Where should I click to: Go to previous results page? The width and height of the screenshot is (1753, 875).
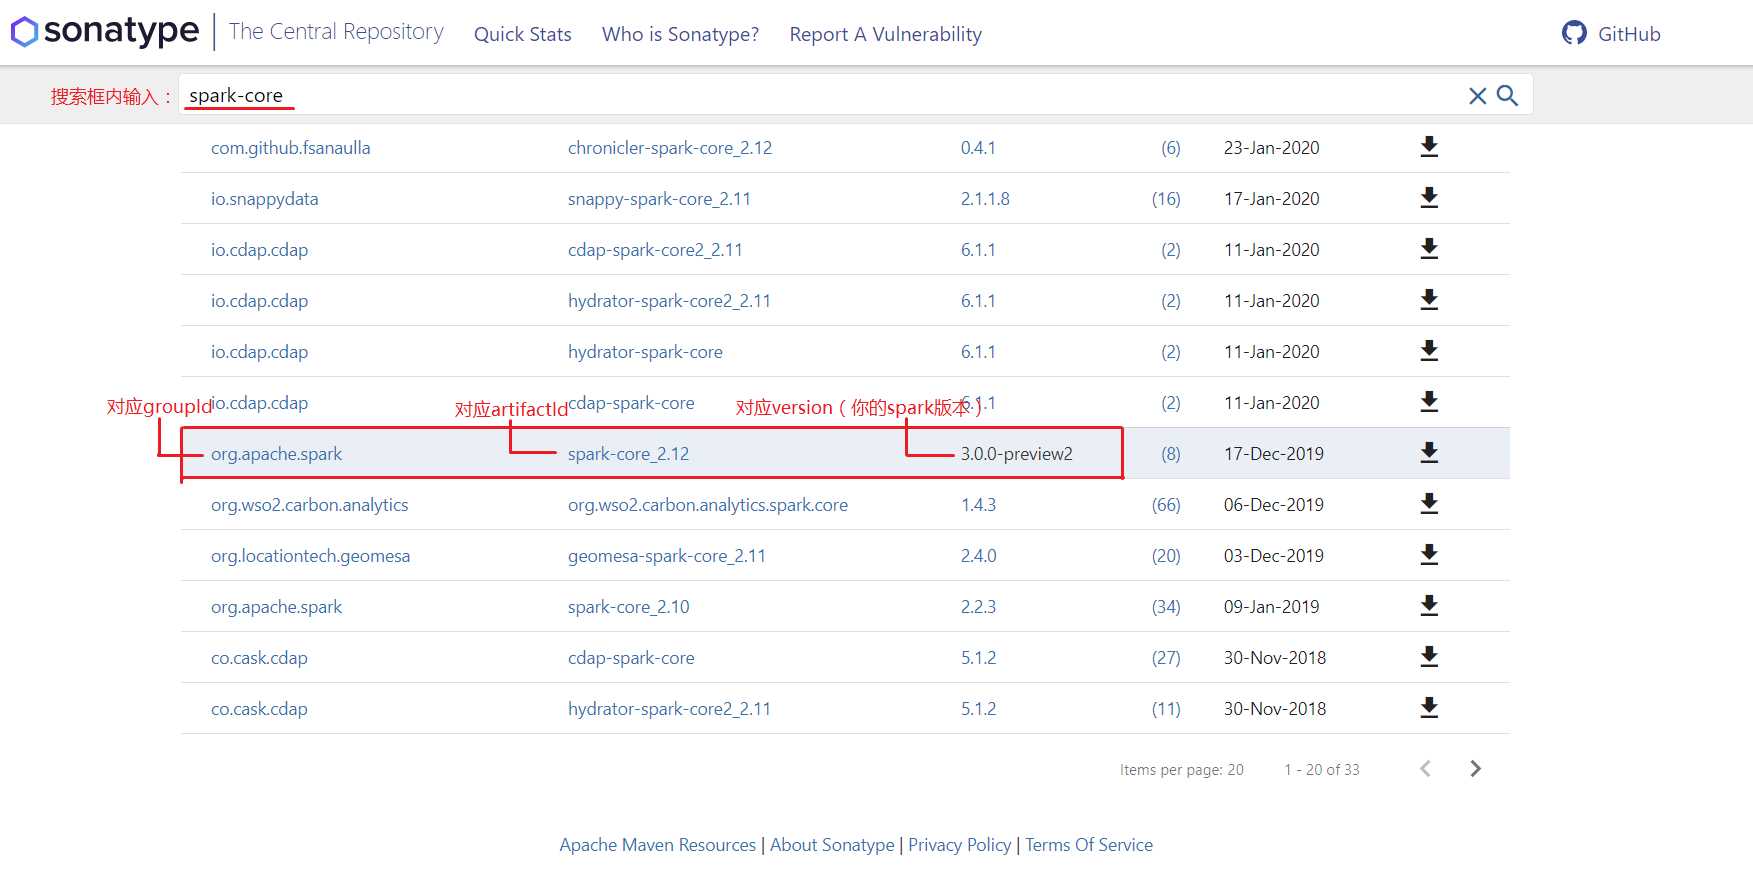(x=1425, y=768)
